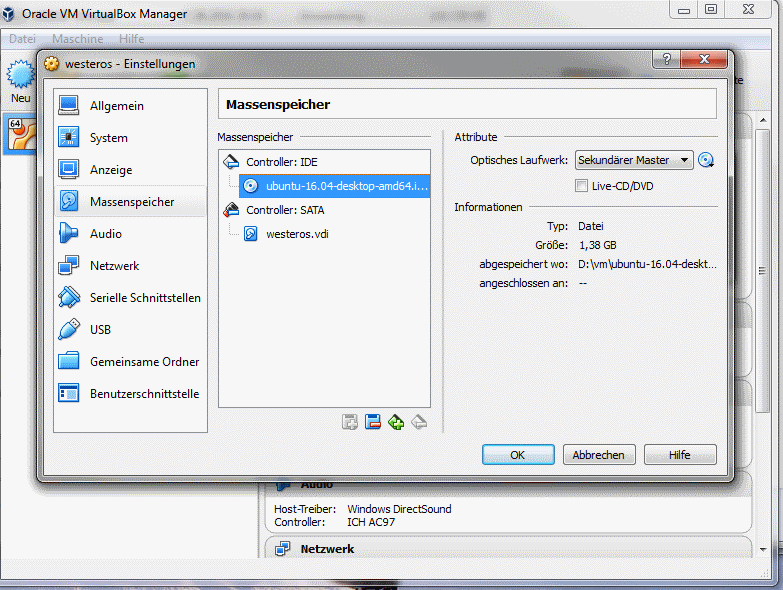Click the size value 1,38 GB

click(x=598, y=245)
